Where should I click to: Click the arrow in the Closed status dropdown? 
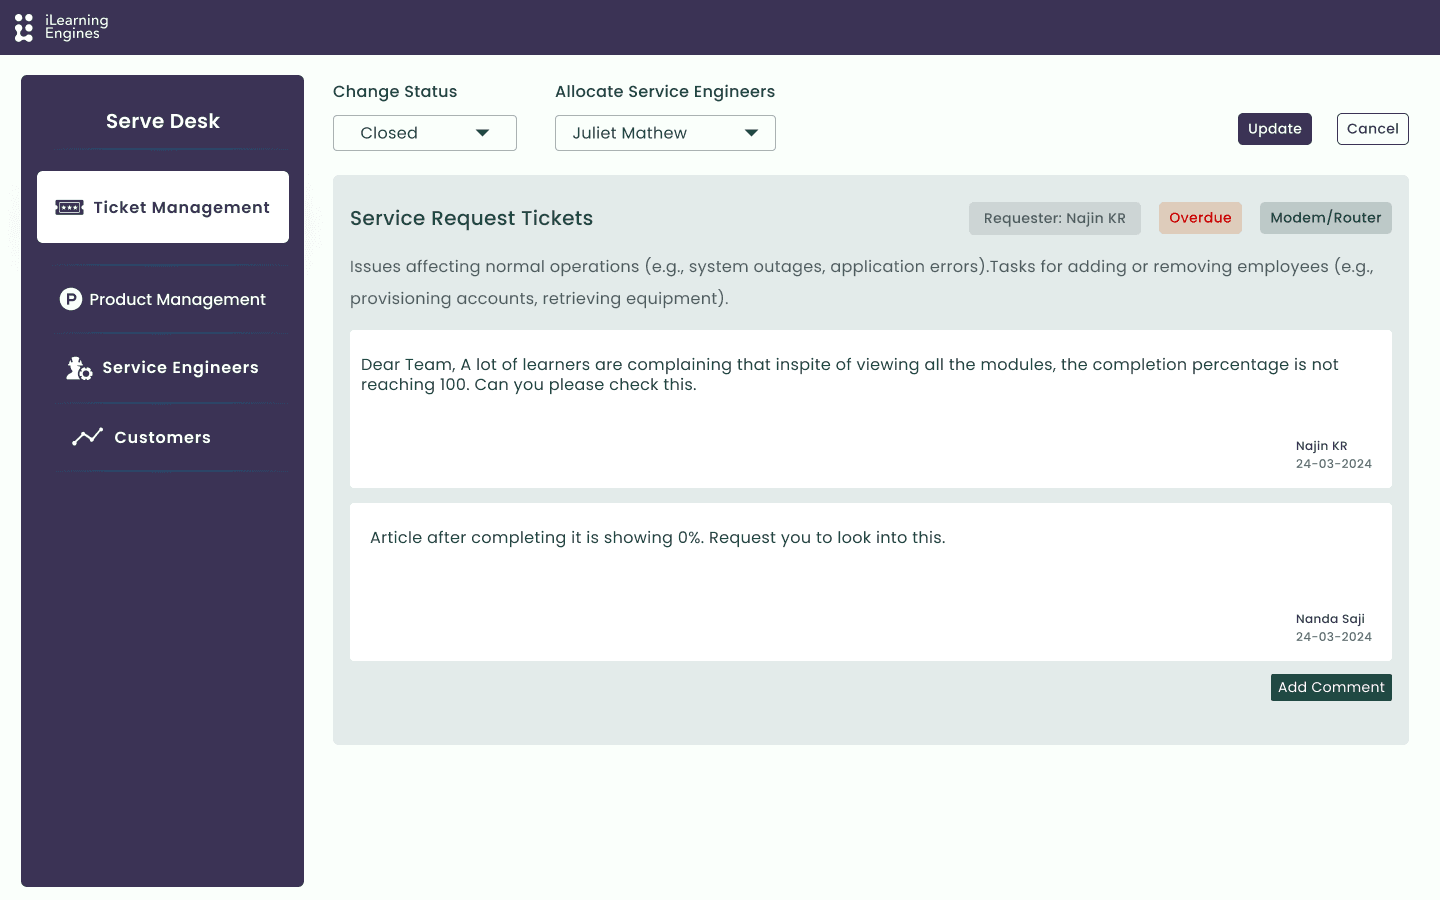tap(483, 133)
